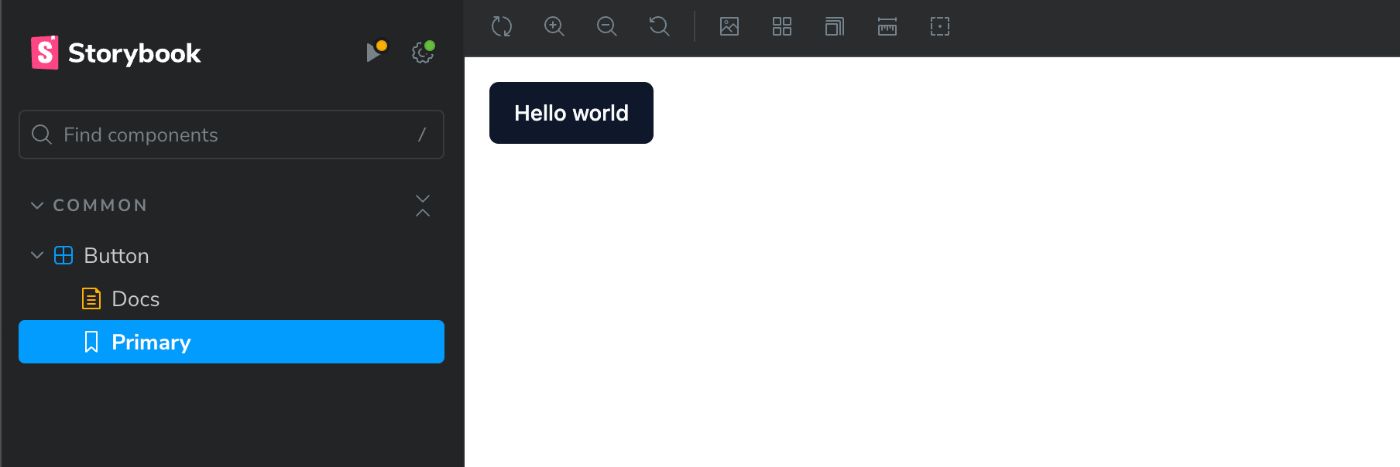Click the orange Docs document icon

91,298
